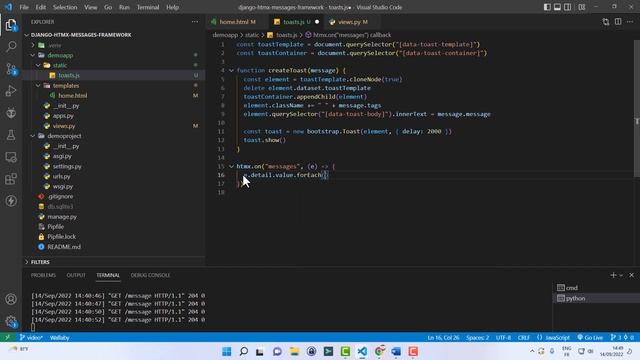Close the terminal panel
Screen dimensions: 640x360
point(631,275)
